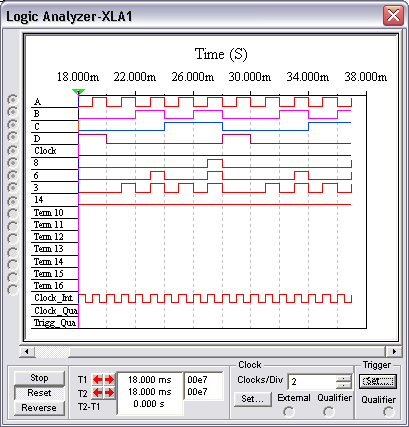This screenshot has height=427, width=409.
Task: Toggle input terminal for Term 16
Action: pyautogui.click(x=13, y=290)
